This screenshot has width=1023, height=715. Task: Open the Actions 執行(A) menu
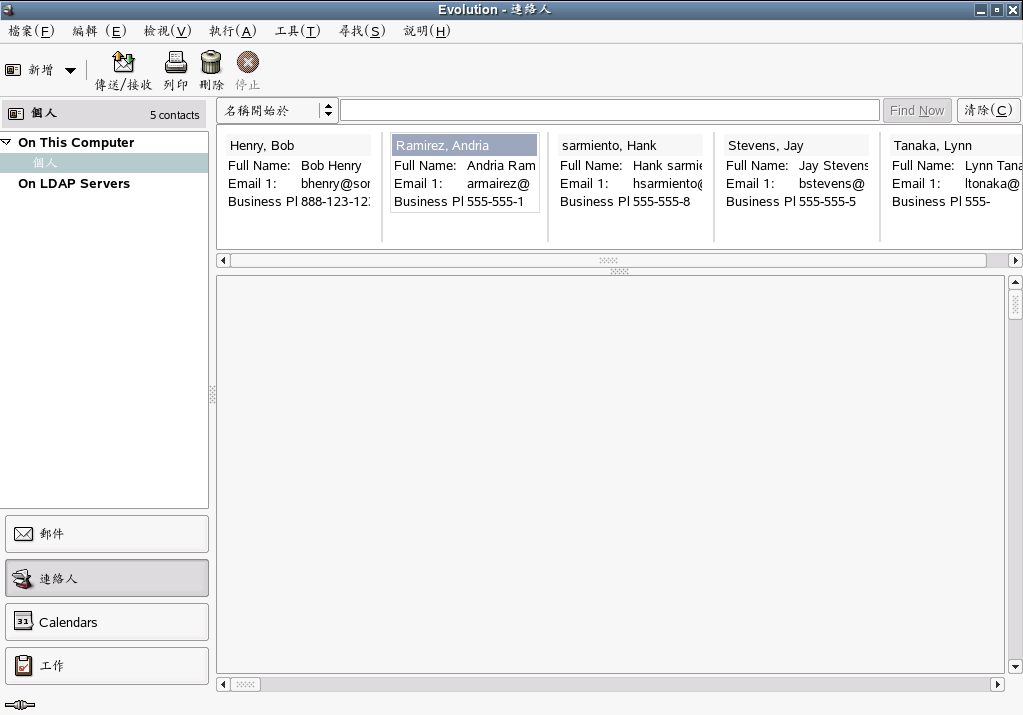click(232, 31)
